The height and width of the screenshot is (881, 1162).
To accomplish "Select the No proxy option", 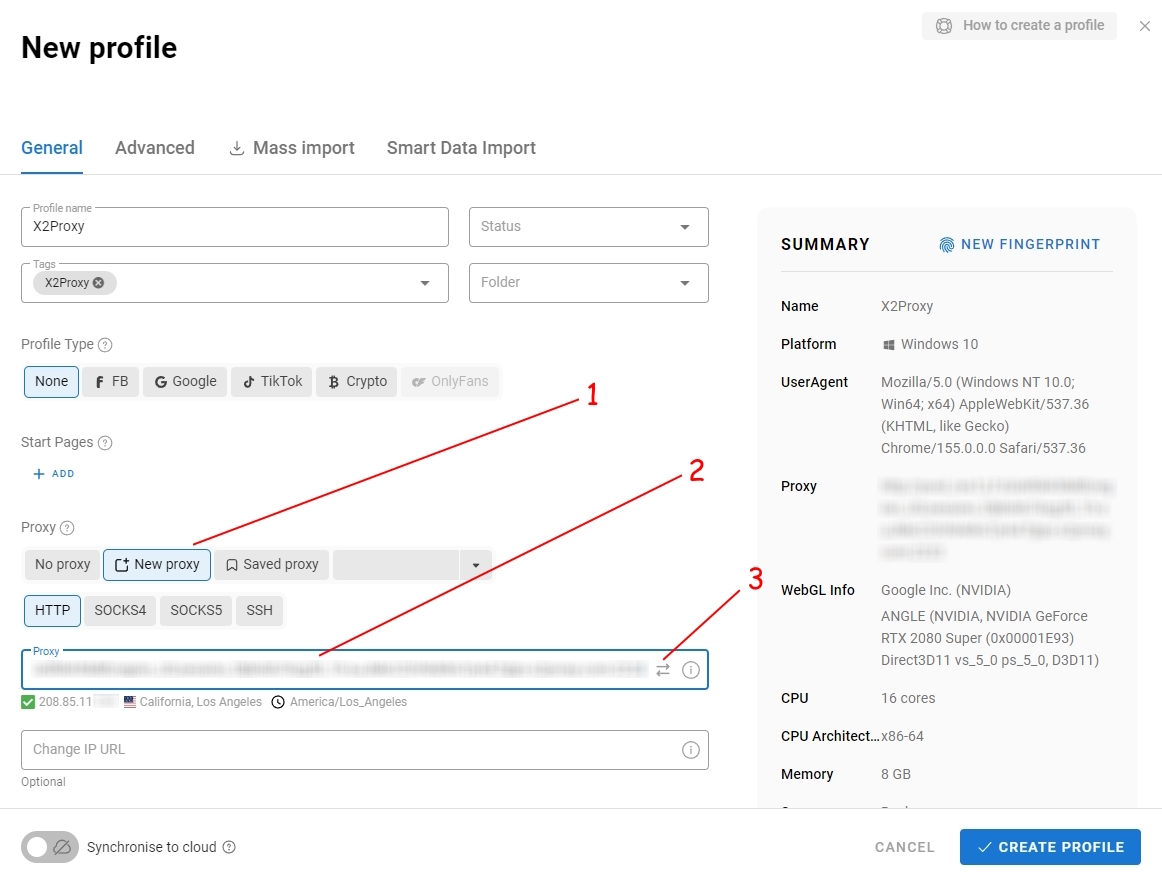I will (x=62, y=565).
